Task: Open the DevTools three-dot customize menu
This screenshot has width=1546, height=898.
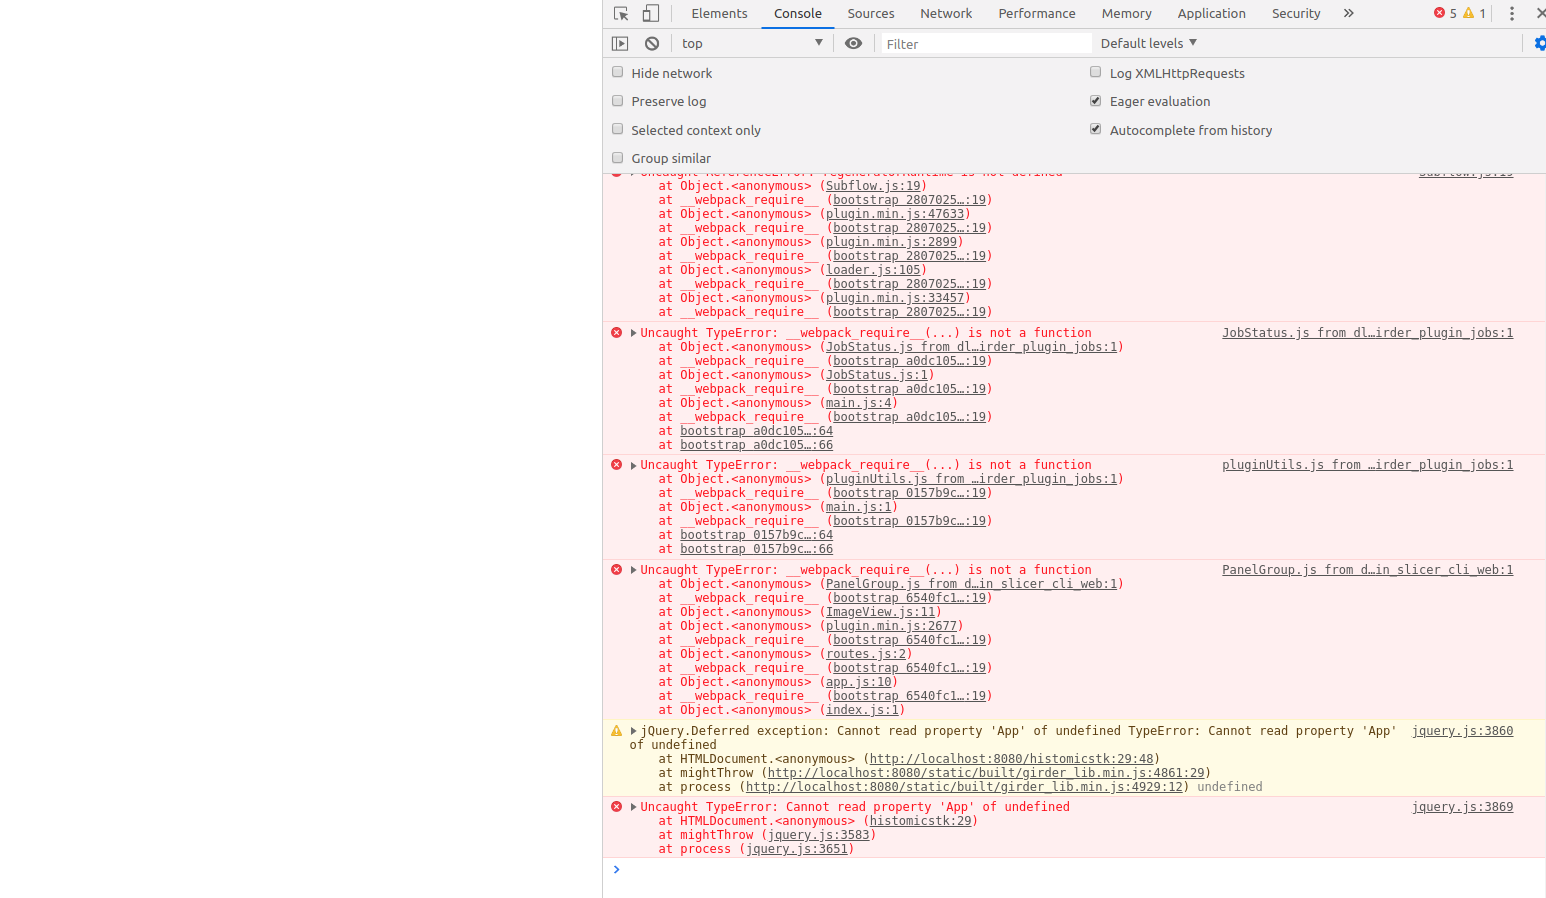Action: pyautogui.click(x=1512, y=13)
